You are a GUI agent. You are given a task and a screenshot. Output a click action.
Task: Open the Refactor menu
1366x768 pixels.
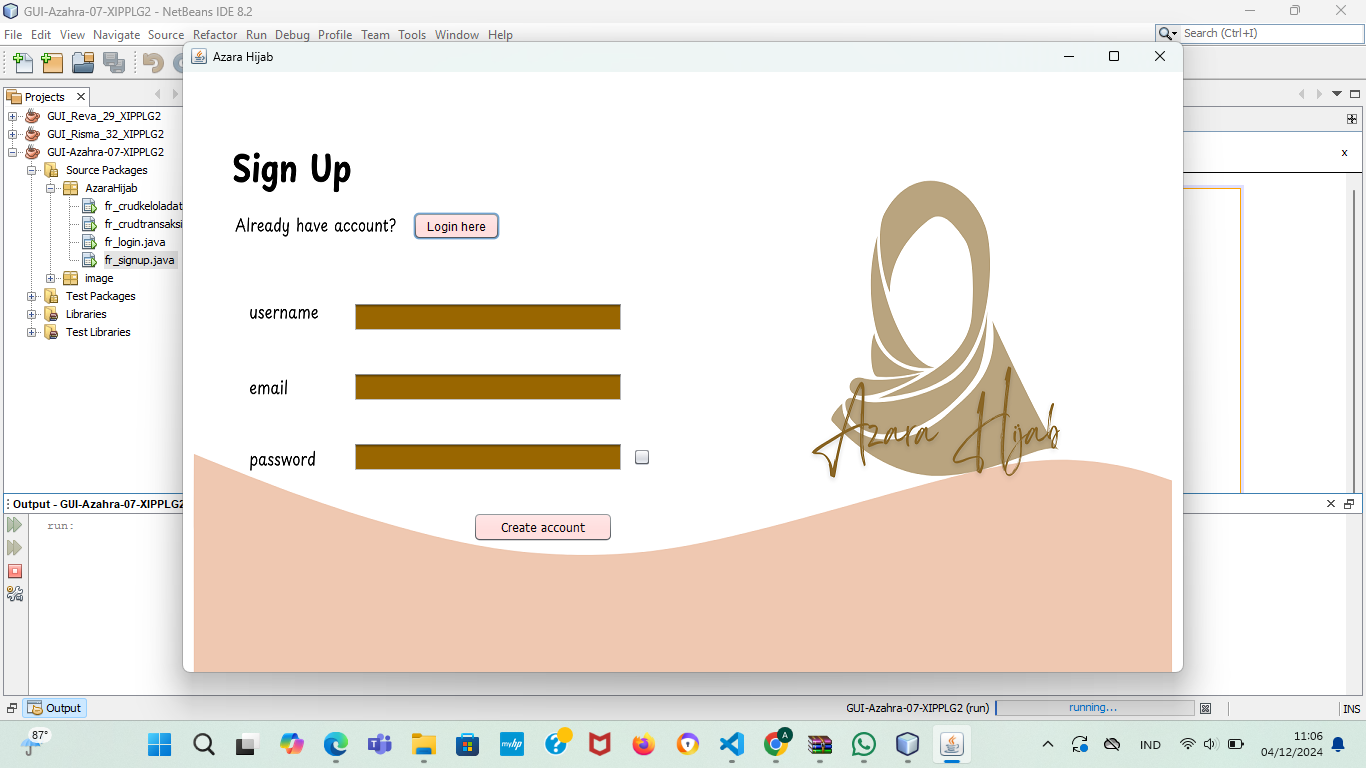point(215,34)
